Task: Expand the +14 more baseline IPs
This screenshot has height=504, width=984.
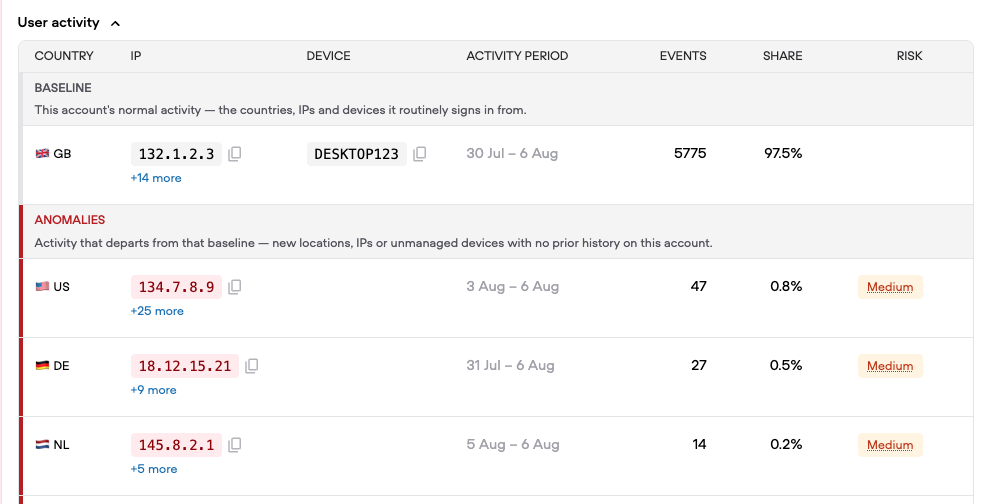Action: coord(156,178)
